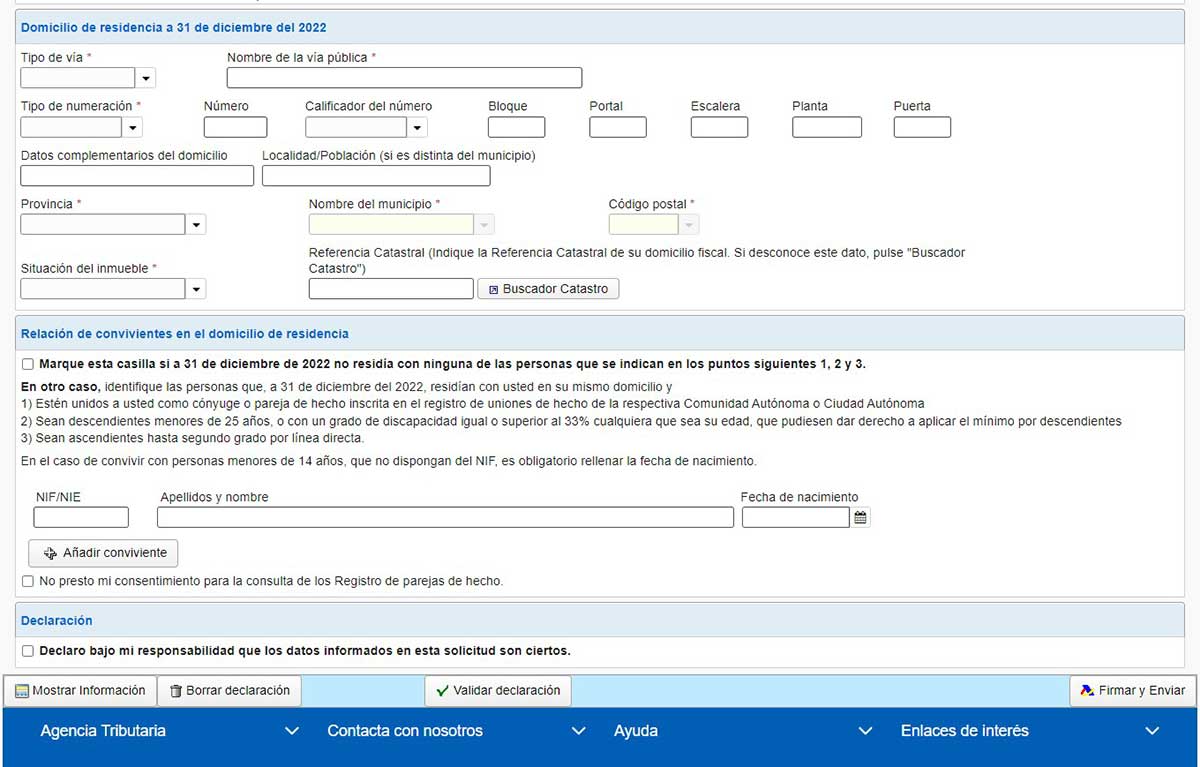Click Mostrar Información button
Image resolution: width=1200 pixels, height=767 pixels.
80,691
